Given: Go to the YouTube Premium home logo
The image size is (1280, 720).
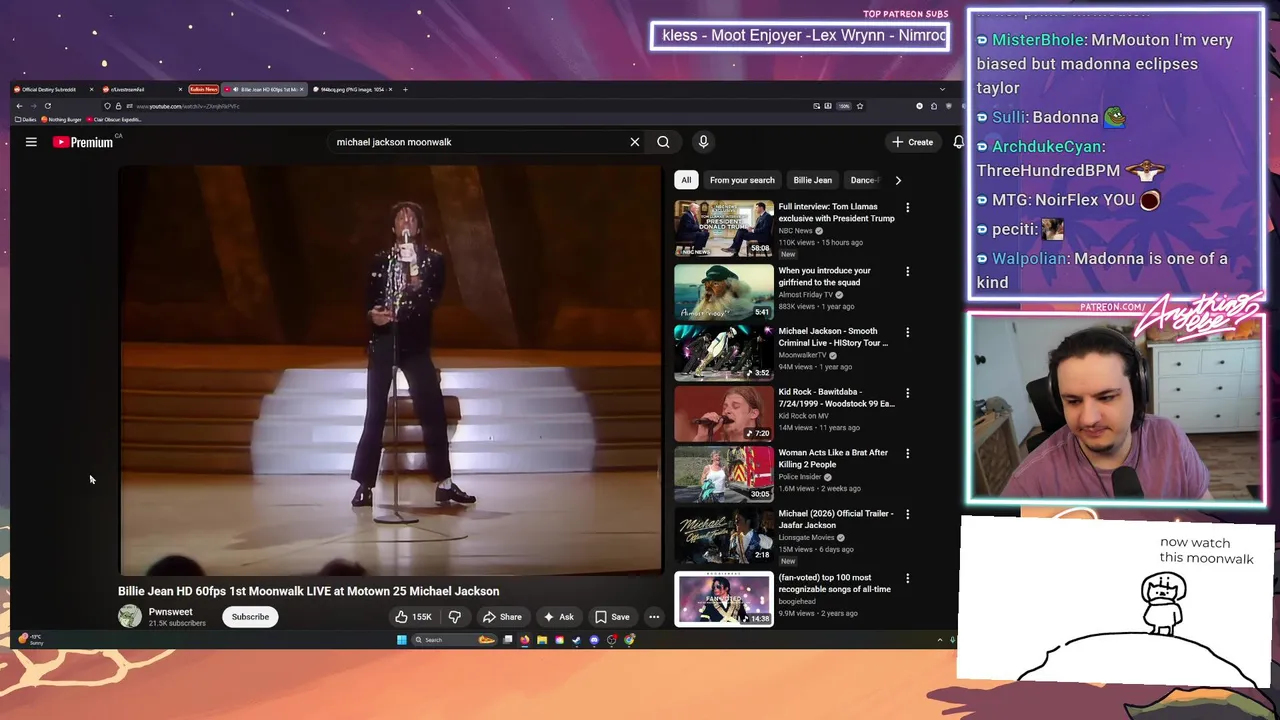Looking at the screenshot, I should (83, 142).
